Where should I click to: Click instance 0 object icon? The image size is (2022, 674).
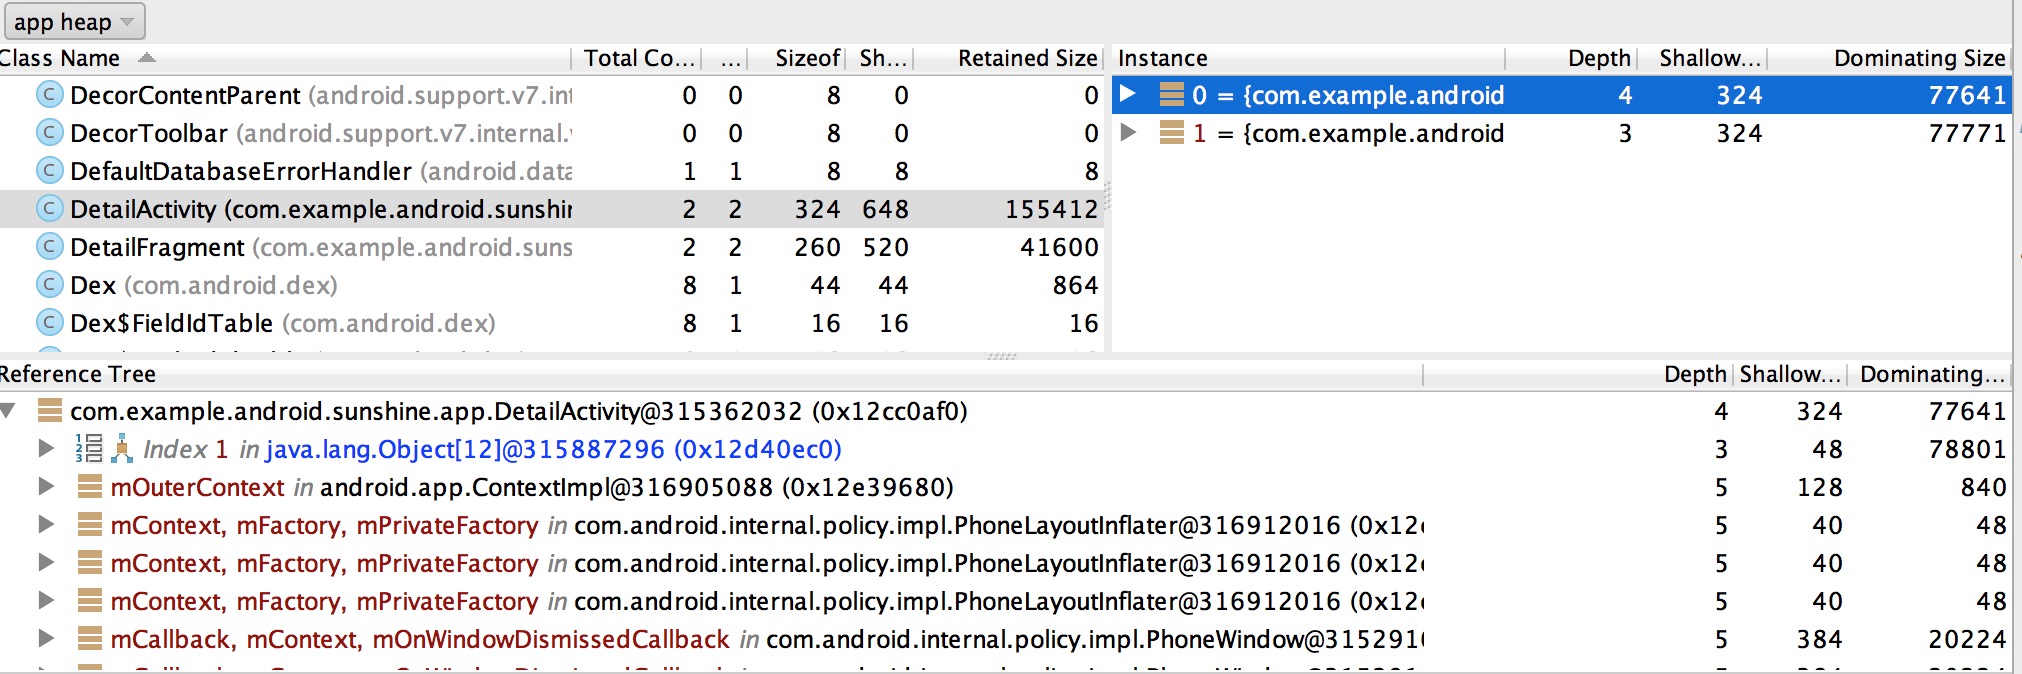(x=1171, y=95)
